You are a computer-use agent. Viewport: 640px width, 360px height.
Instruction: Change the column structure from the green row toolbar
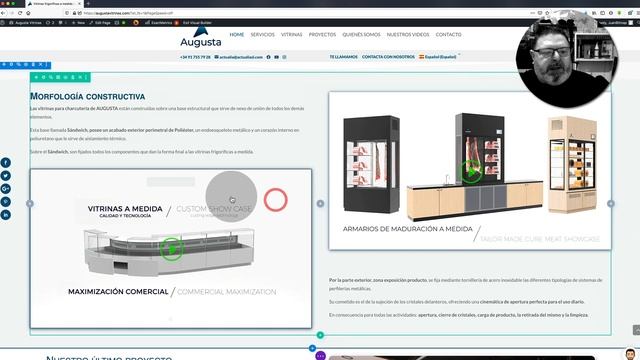(58, 77)
